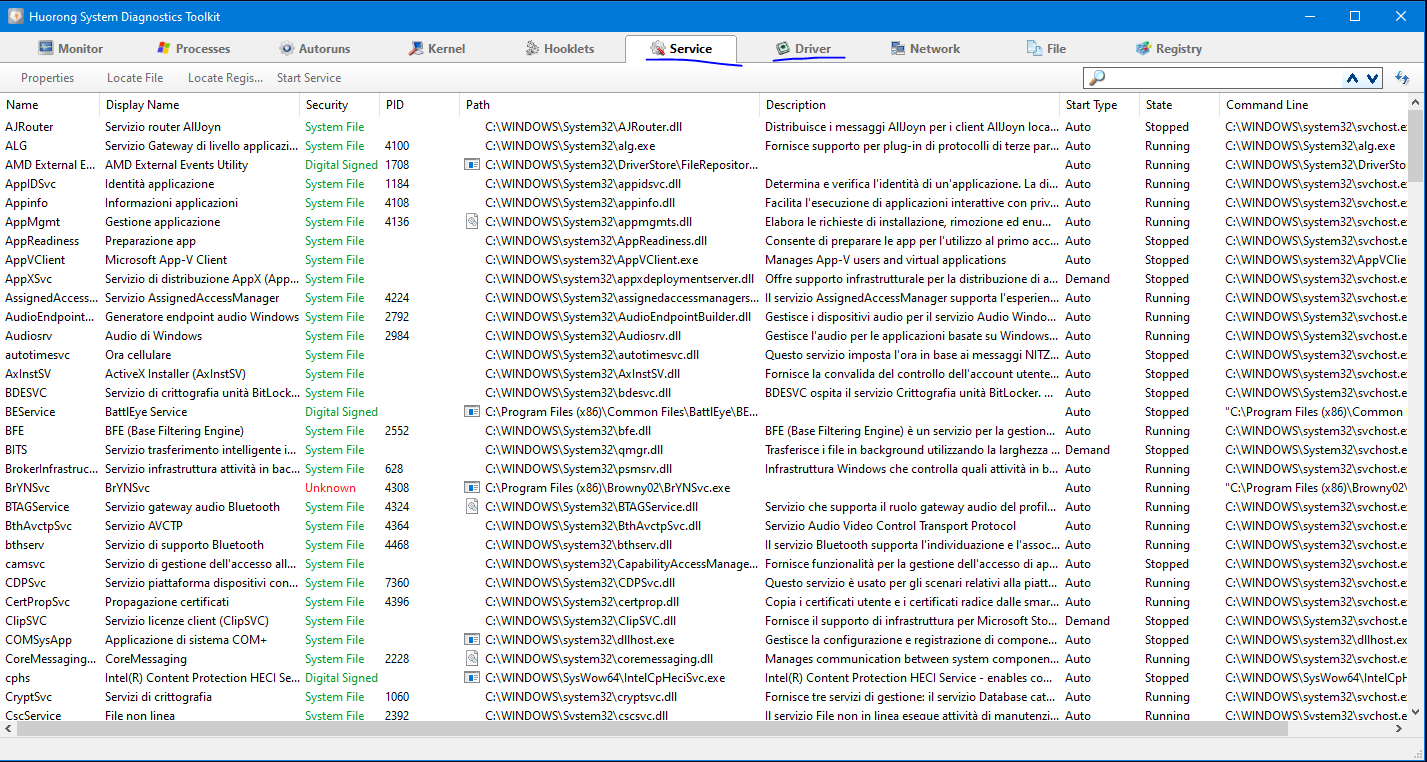Click the file icon in the AppMgmt row
The image size is (1427, 762).
[473, 222]
